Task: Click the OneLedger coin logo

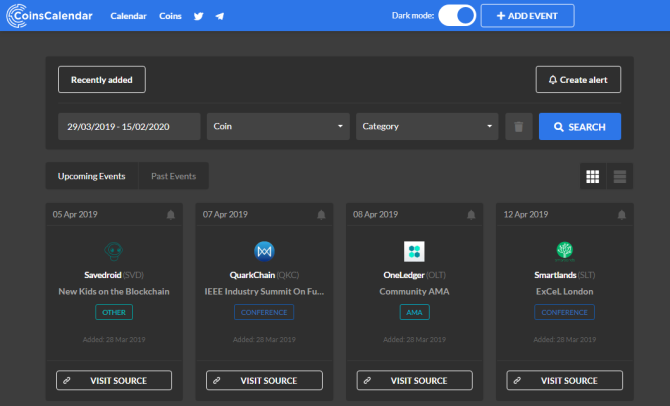Action: click(x=414, y=251)
